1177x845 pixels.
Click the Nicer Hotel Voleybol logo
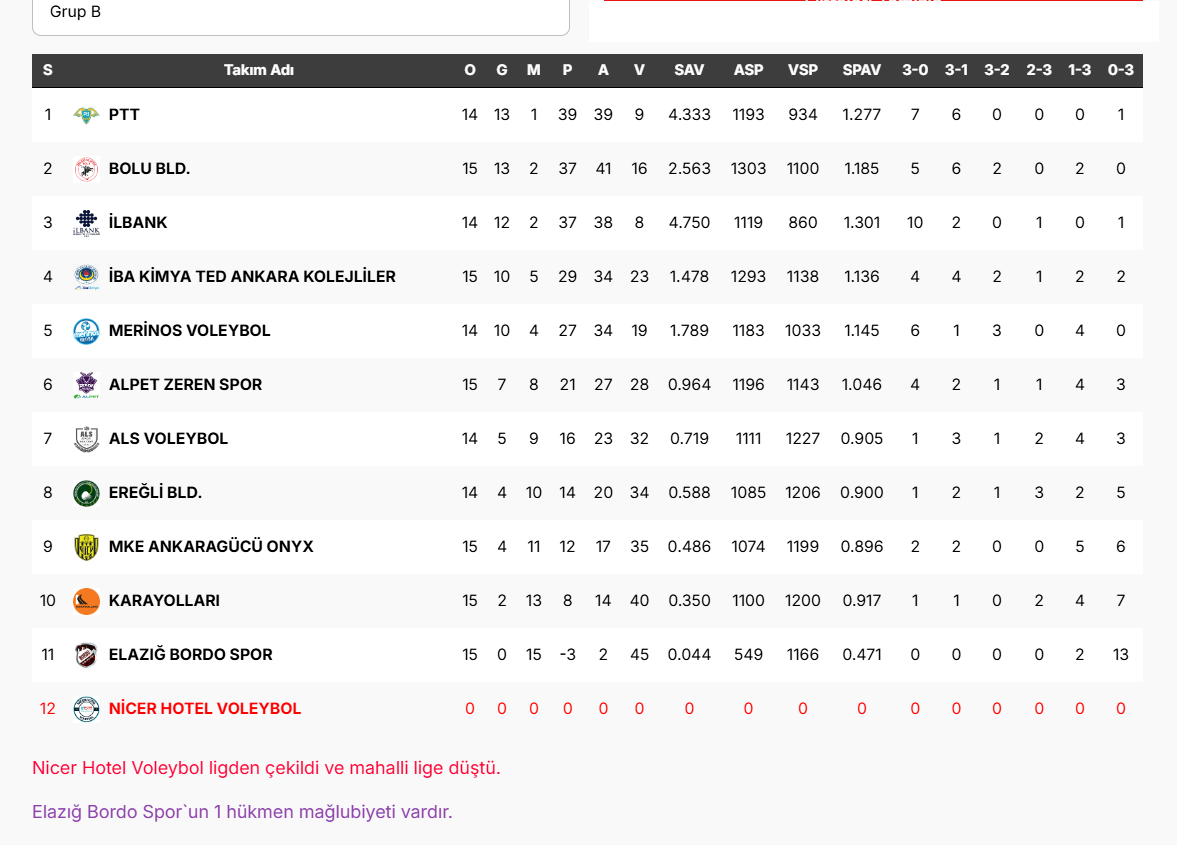(86, 709)
